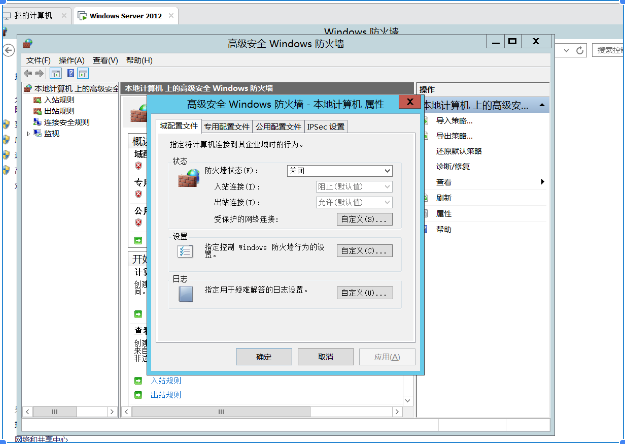Click the settings list icon under 设置
The image size is (625, 444).
point(185,251)
